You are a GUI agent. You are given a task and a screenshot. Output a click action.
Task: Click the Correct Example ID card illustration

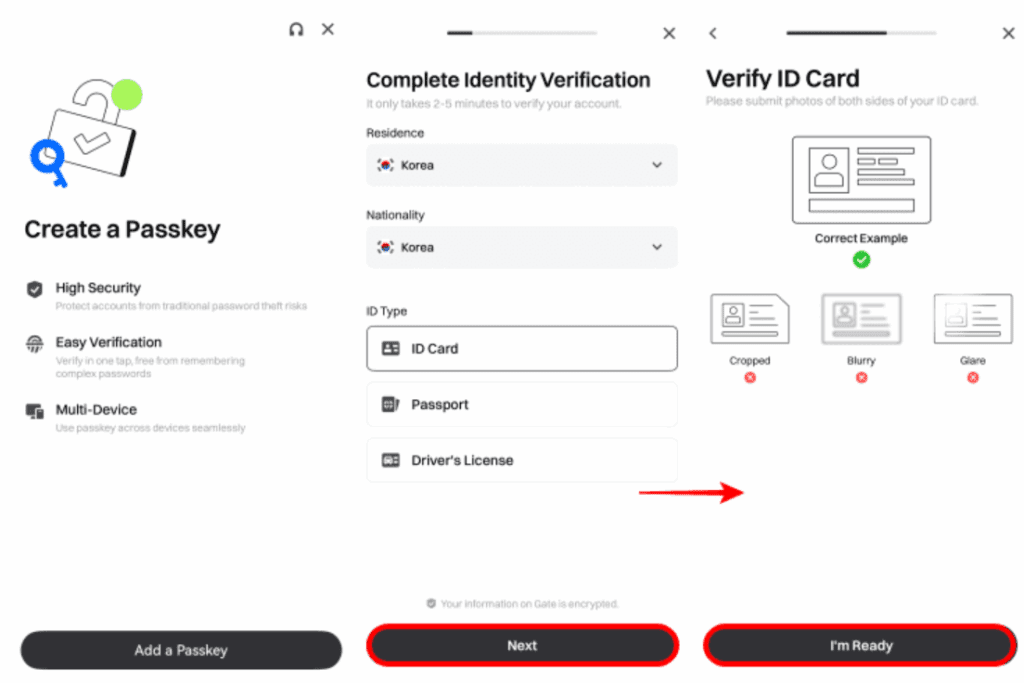(861, 180)
